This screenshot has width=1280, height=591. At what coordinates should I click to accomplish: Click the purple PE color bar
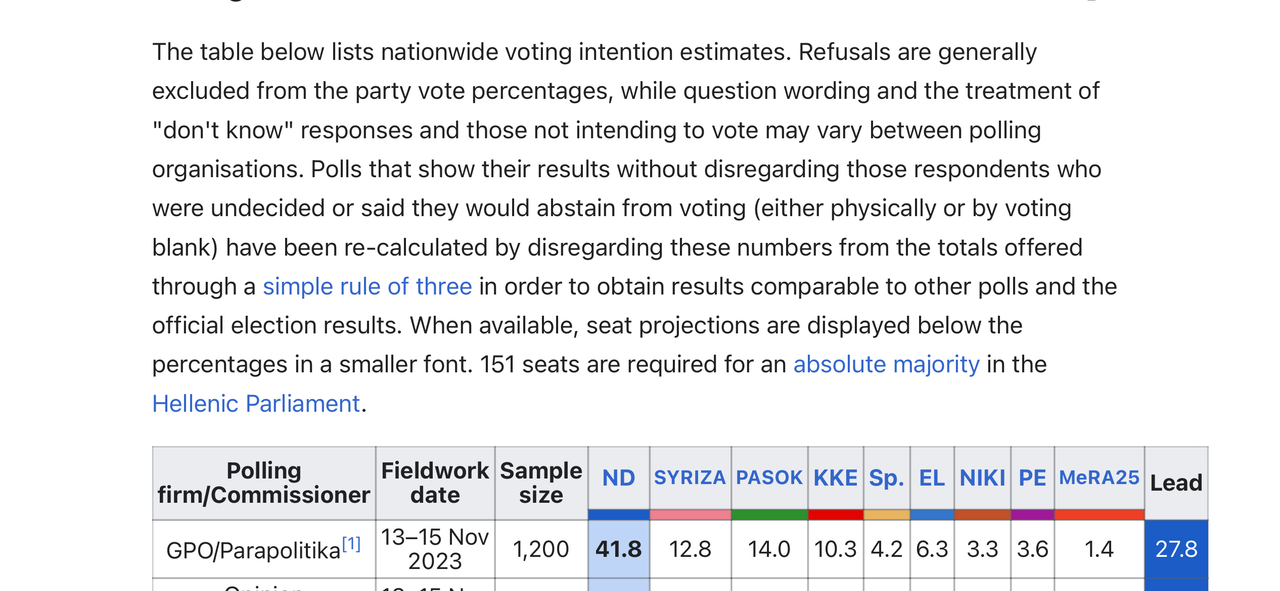click(1032, 514)
